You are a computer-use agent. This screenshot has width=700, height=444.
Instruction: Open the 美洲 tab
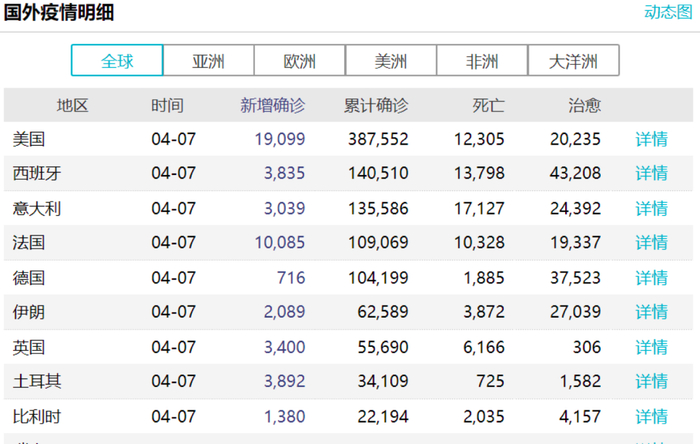pos(390,61)
